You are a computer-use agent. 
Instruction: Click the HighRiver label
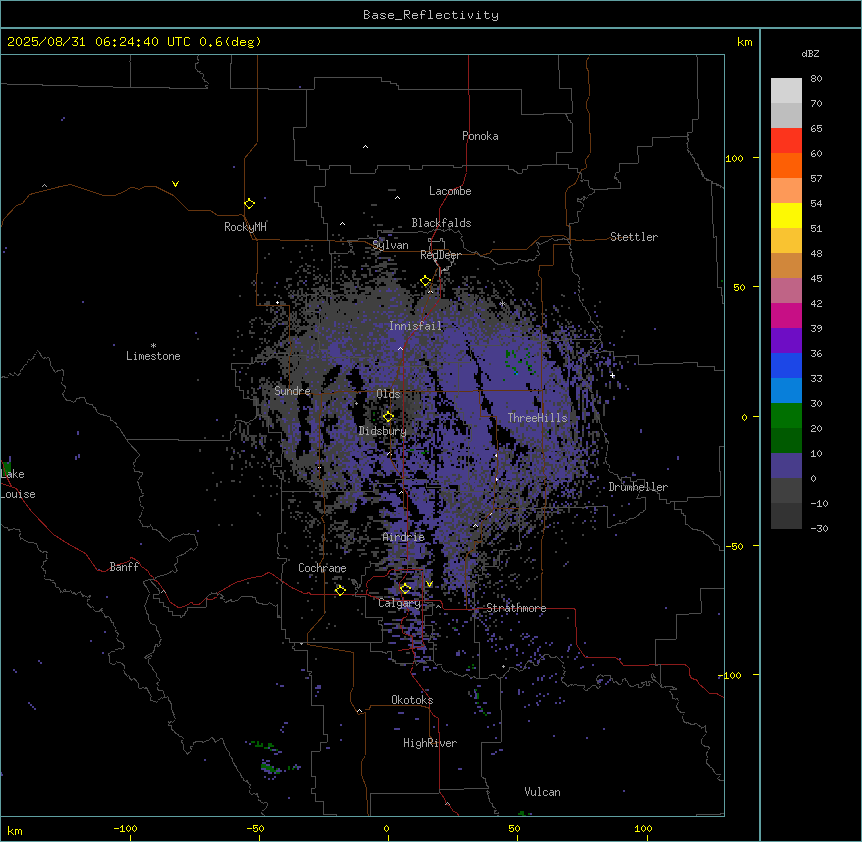click(430, 743)
